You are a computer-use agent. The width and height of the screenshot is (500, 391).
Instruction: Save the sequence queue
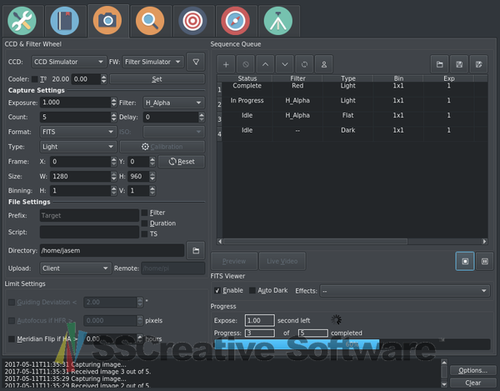[x=459, y=64]
